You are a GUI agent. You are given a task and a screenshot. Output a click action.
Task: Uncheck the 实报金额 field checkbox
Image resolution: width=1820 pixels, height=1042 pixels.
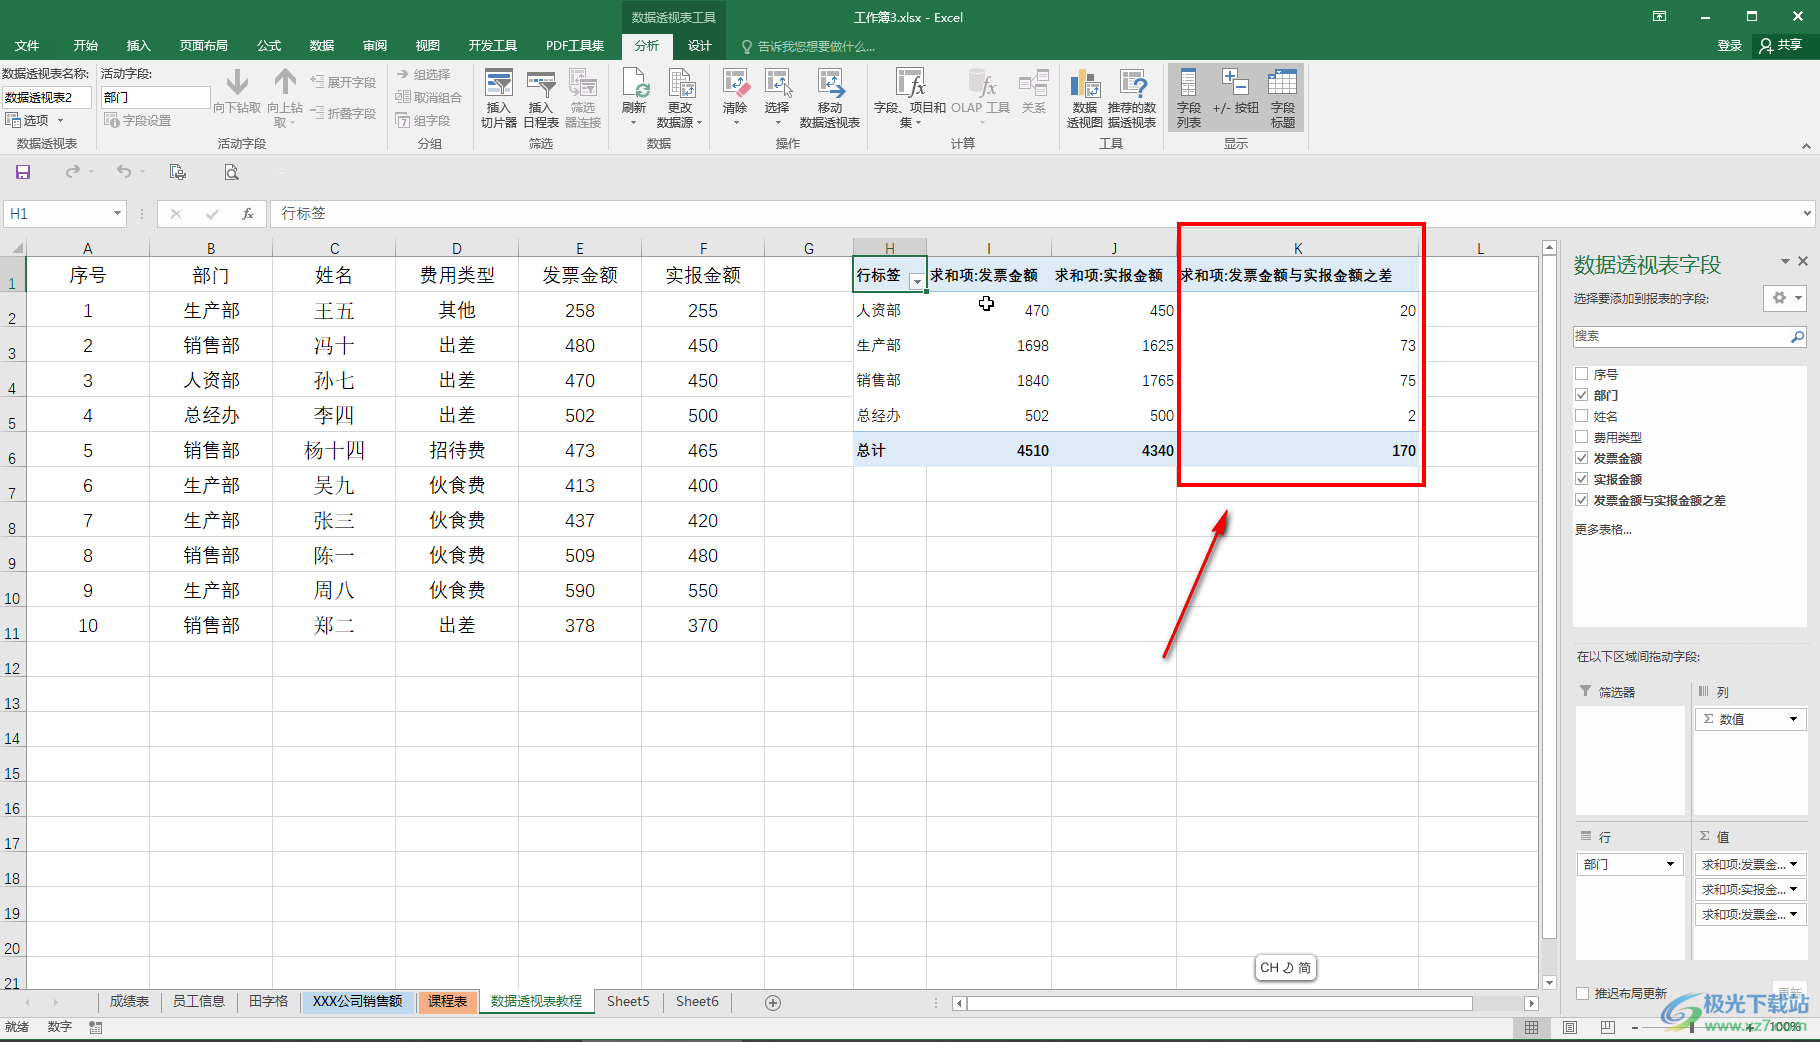(1582, 479)
